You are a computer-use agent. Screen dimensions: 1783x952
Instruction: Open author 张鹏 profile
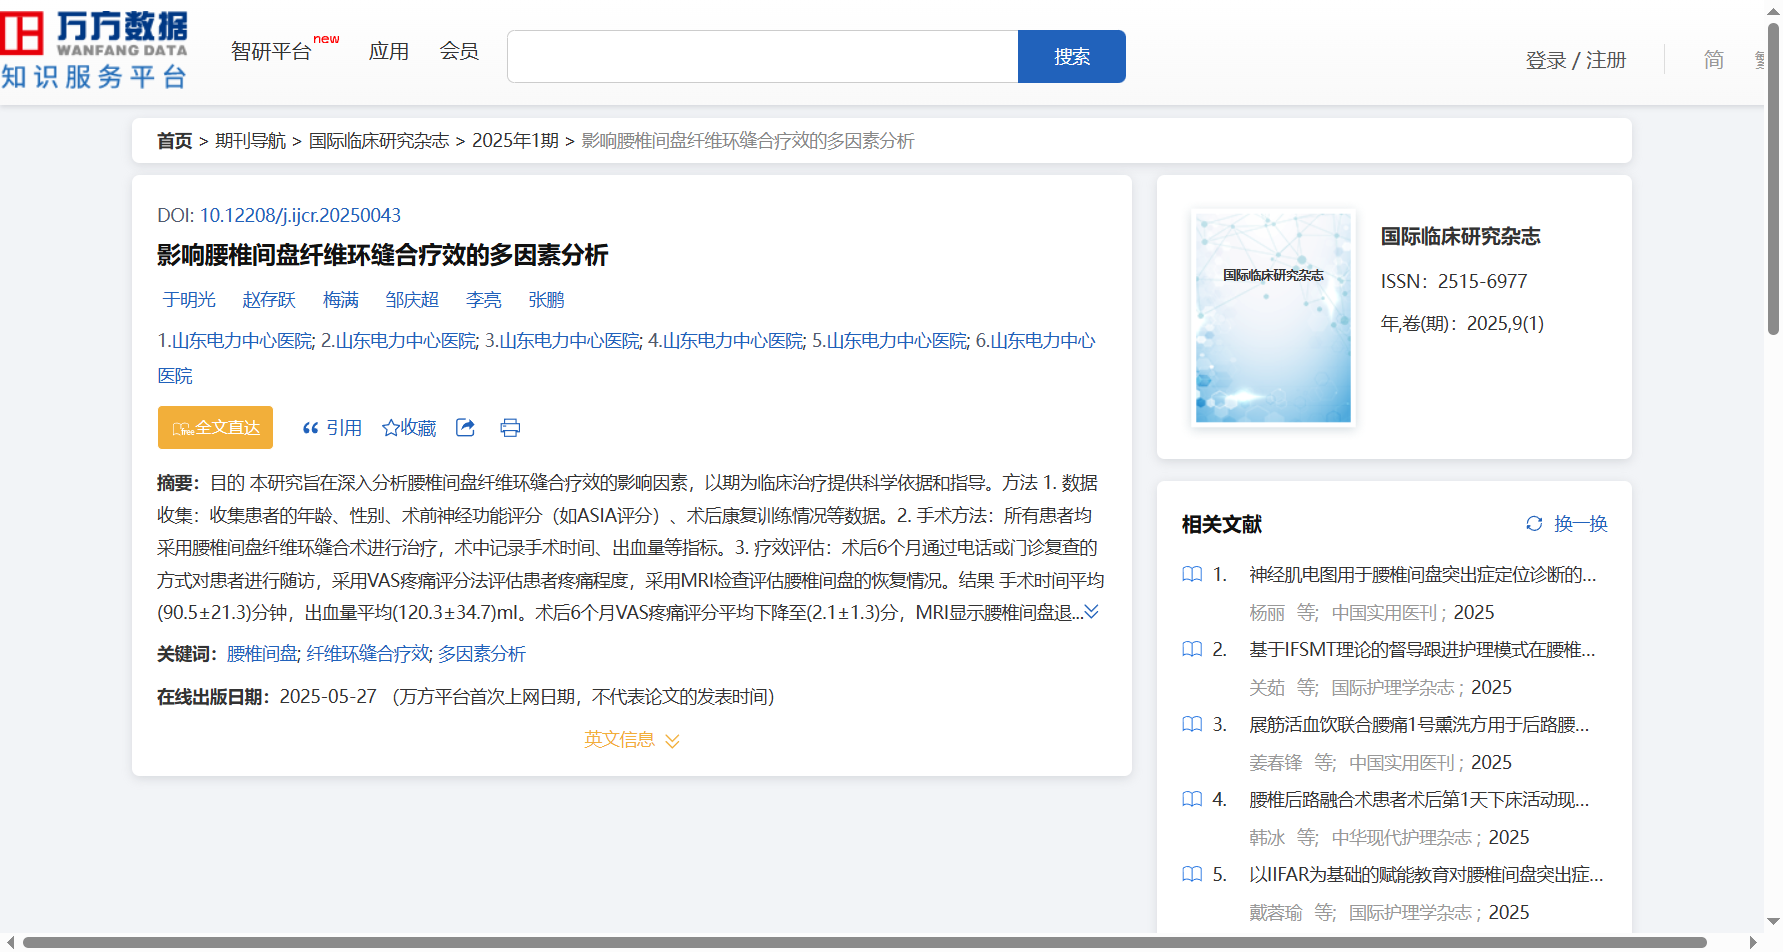[x=546, y=299]
